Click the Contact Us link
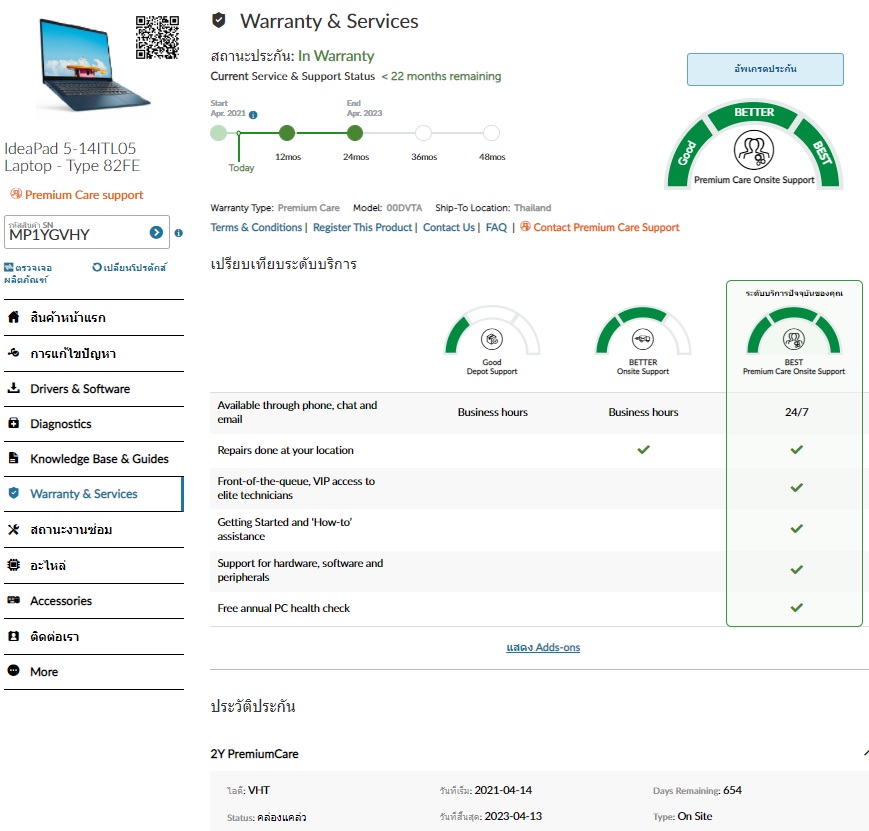The width and height of the screenshot is (869, 831). pos(449,227)
